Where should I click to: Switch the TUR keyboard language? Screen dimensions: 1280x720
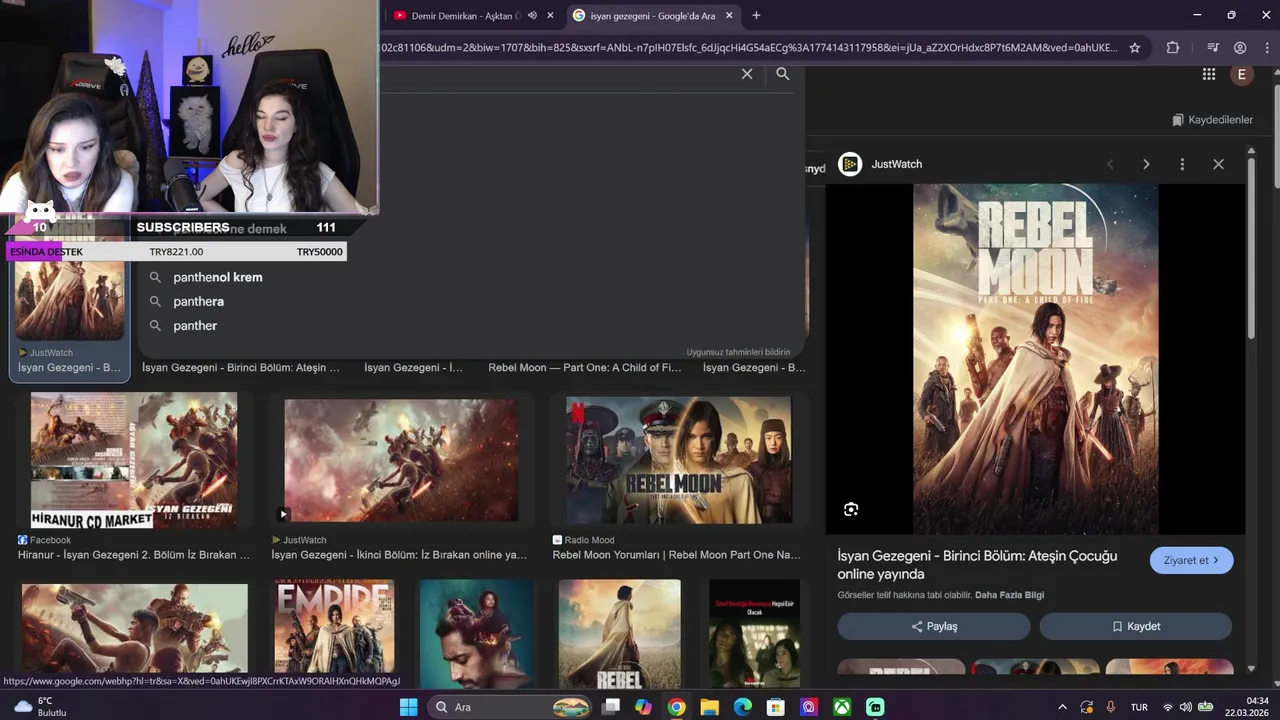1139,707
